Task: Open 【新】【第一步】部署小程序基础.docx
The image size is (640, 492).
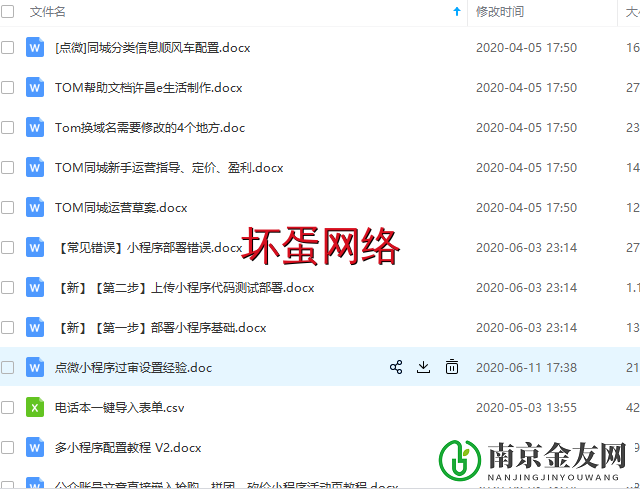Action: [x=161, y=327]
